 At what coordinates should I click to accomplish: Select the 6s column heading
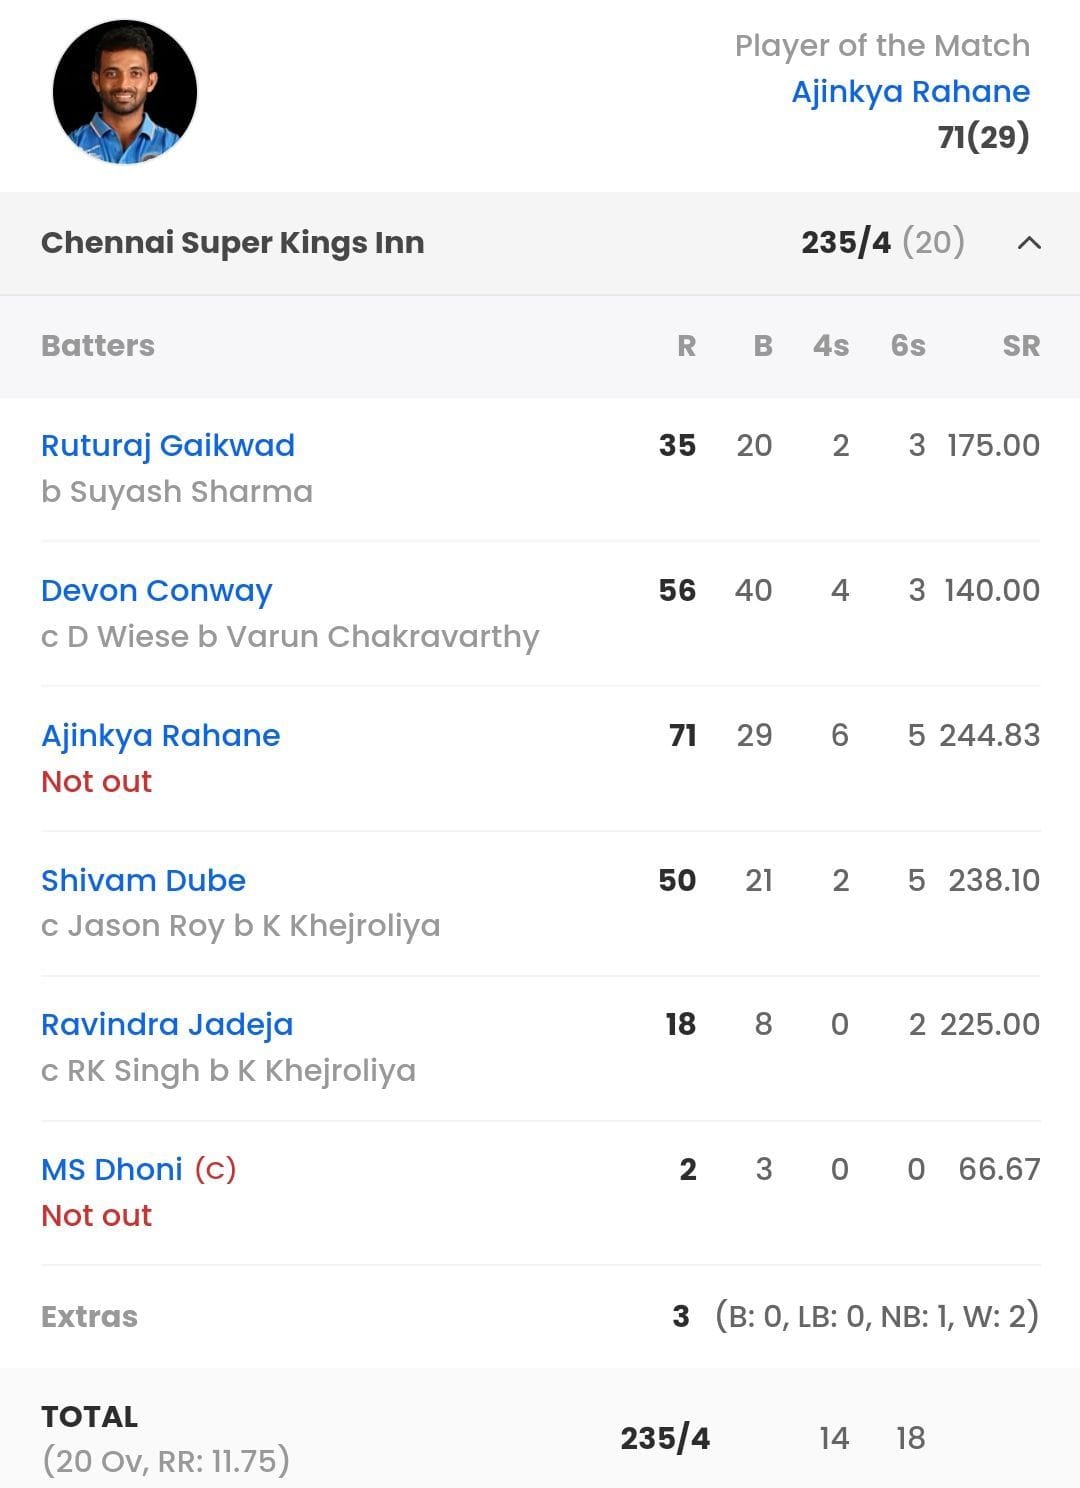pyautogui.click(x=906, y=347)
